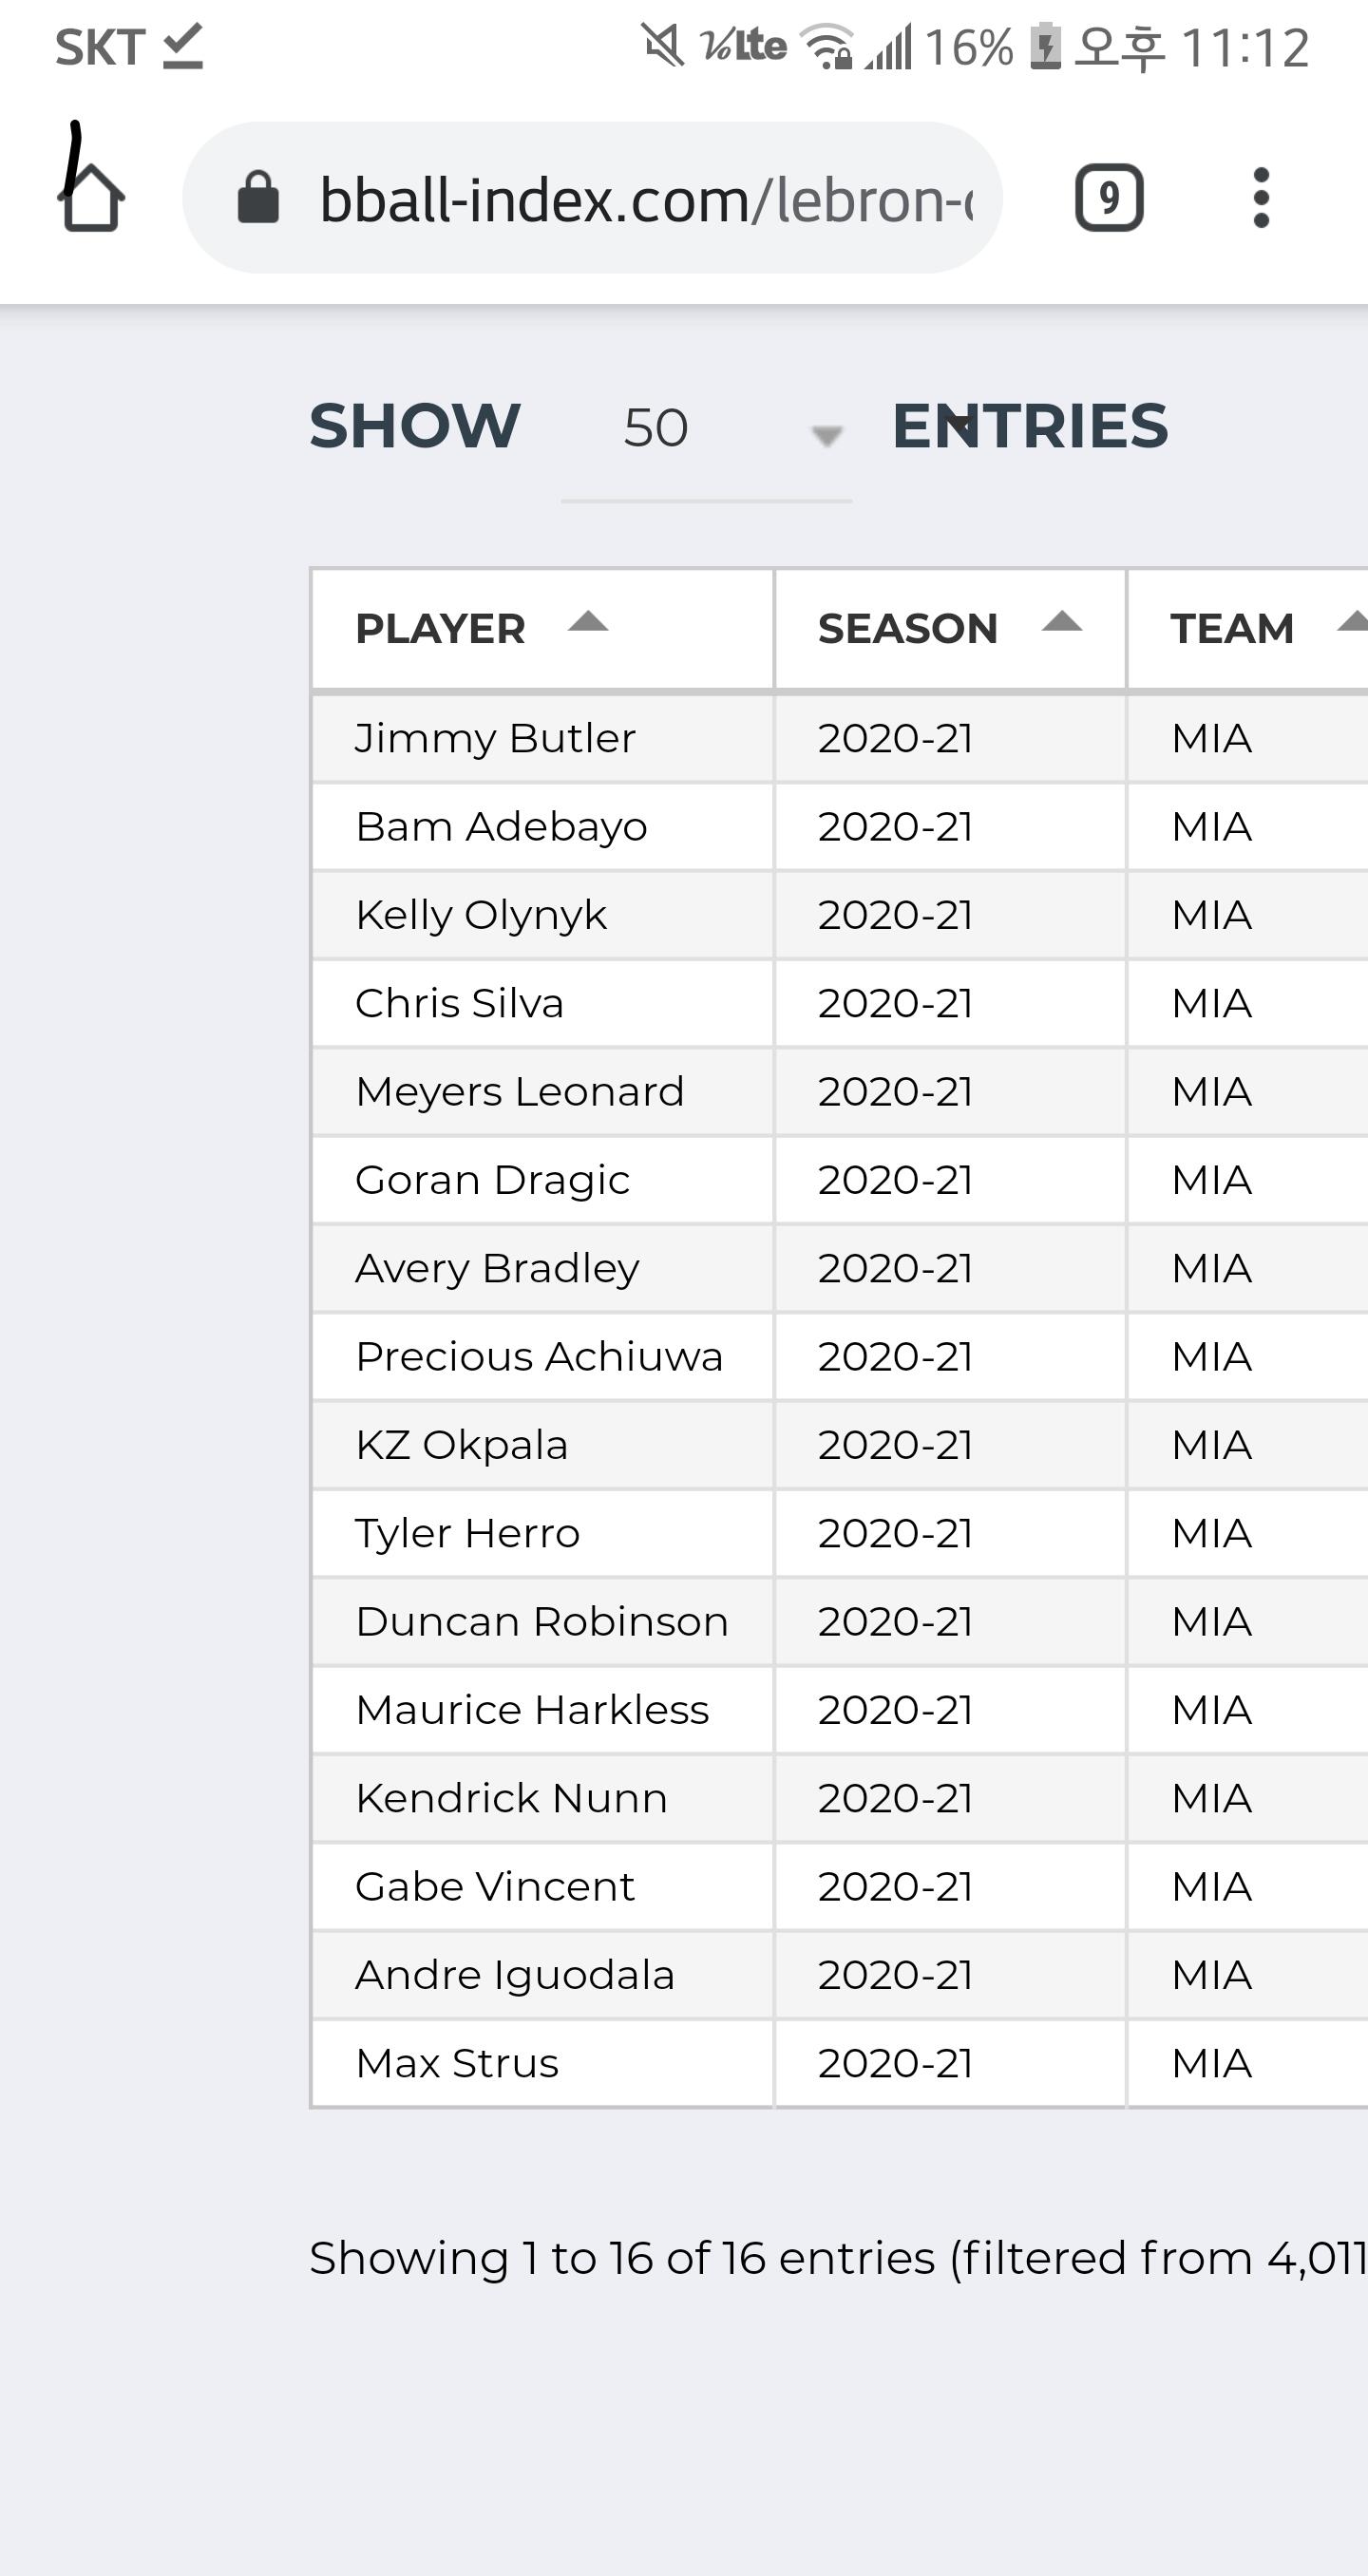Open the tab switcher showing 9 tabs
The width and height of the screenshot is (1368, 2576).
coord(1108,198)
